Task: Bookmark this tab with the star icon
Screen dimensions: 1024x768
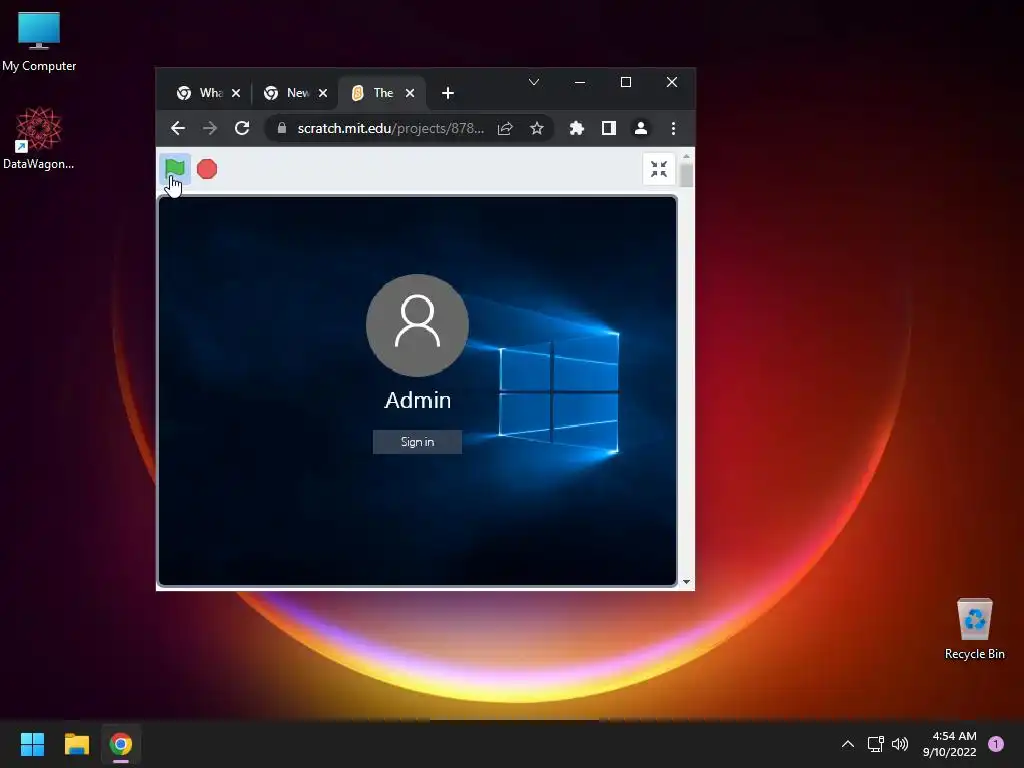Action: pyautogui.click(x=537, y=129)
